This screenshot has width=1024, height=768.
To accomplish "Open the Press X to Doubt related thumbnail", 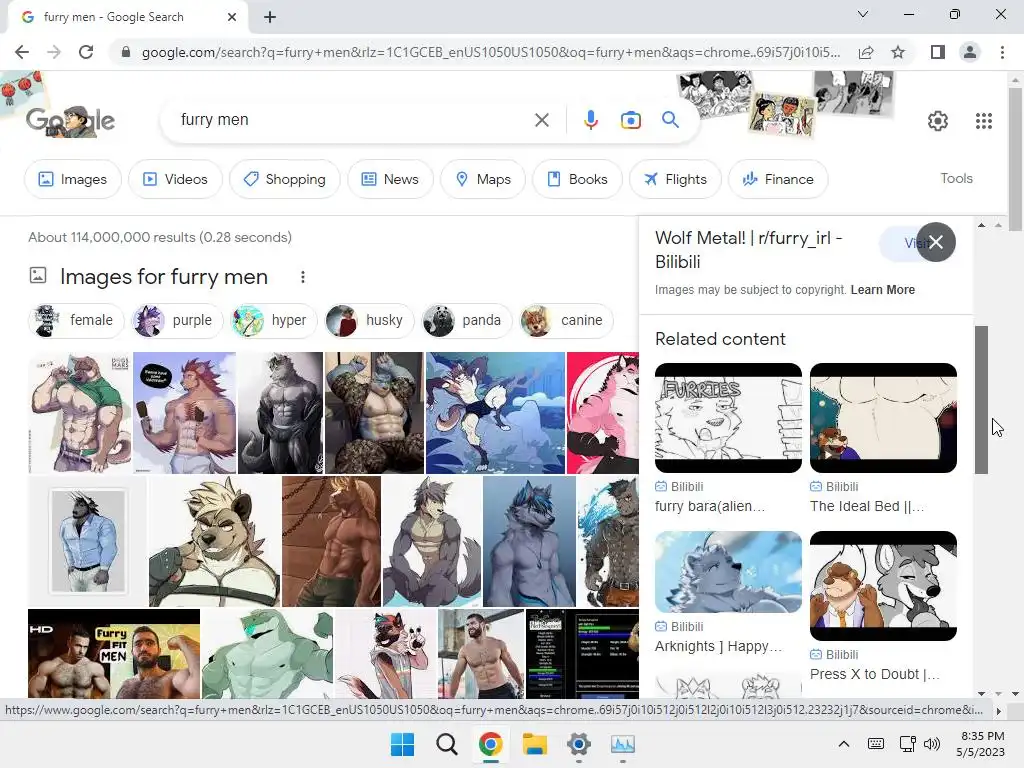I will 883,586.
